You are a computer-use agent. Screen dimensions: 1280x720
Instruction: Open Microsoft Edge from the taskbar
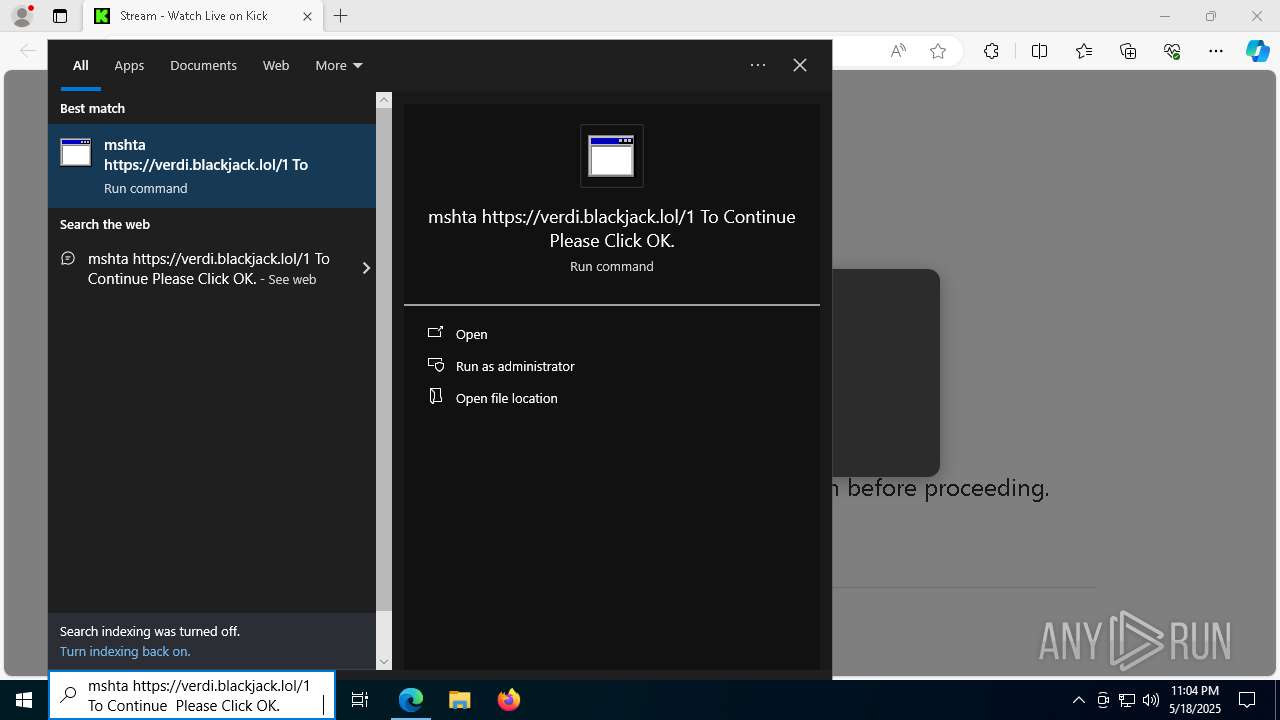[411, 700]
